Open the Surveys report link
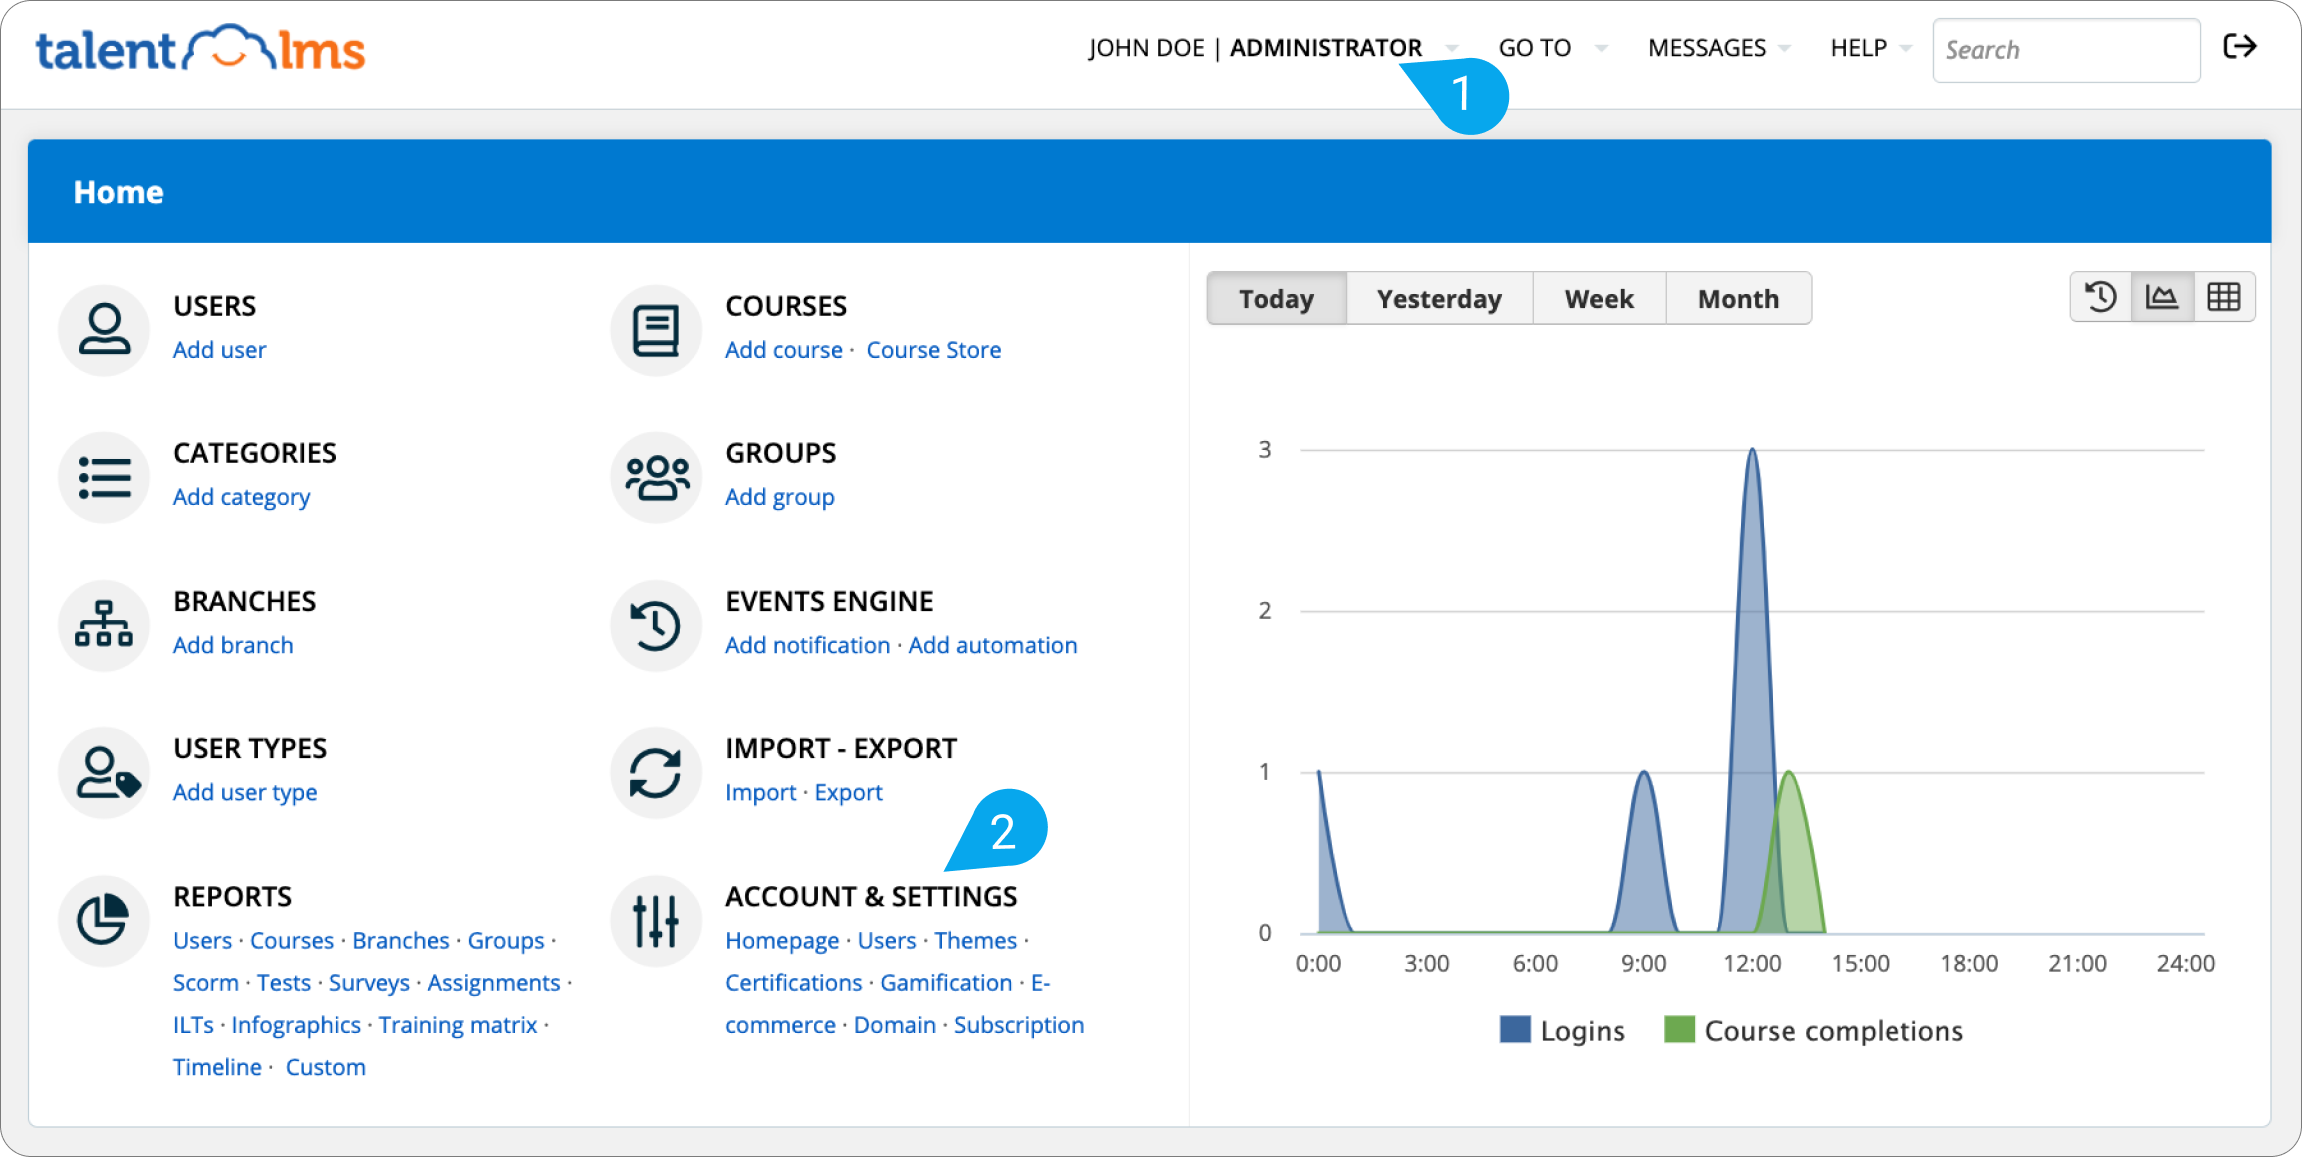Viewport: 2302px width, 1157px height. tap(369, 983)
